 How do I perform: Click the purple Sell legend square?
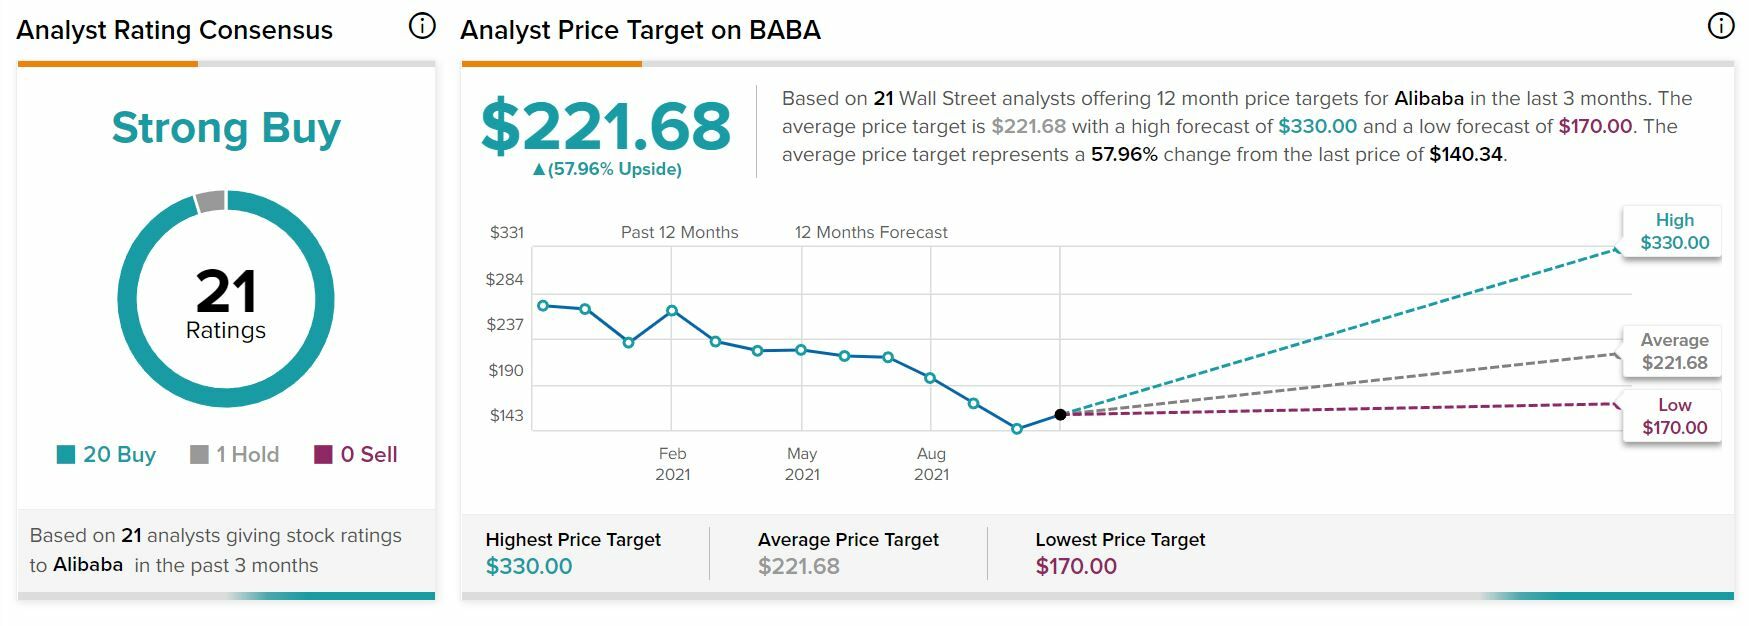[323, 455]
